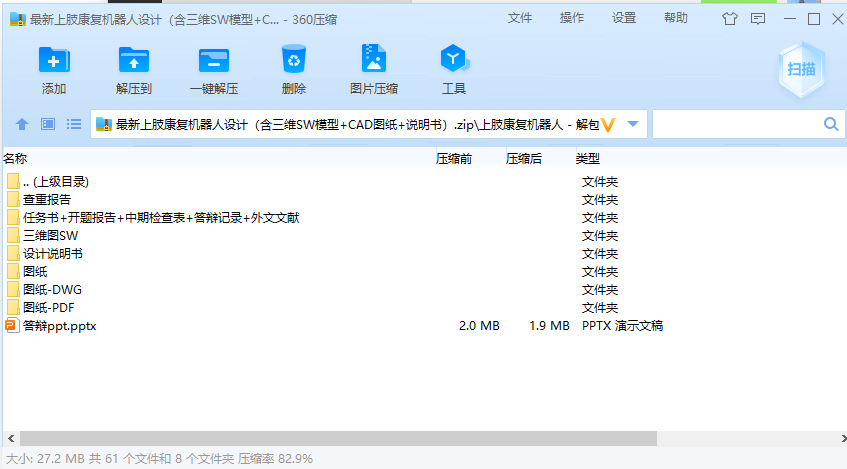
Task: Open the 帮助 (Help) menu
Action: pos(676,18)
